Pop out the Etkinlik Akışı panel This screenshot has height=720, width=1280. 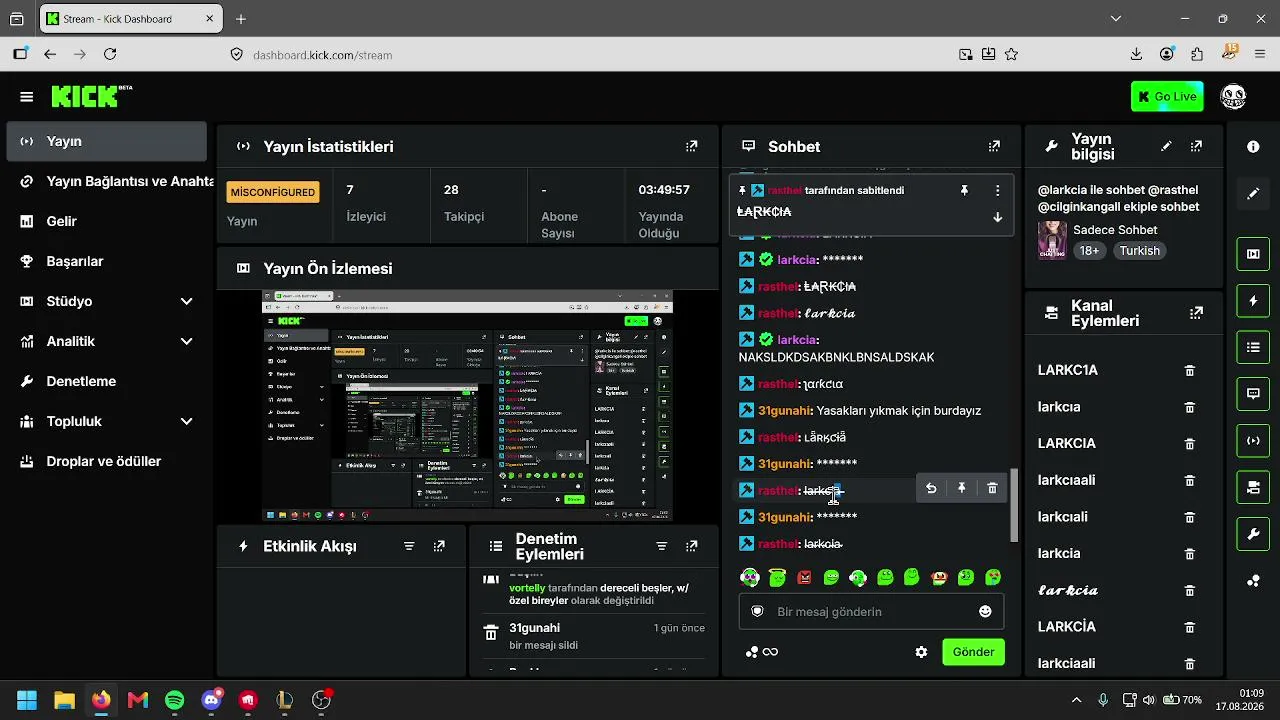point(439,546)
